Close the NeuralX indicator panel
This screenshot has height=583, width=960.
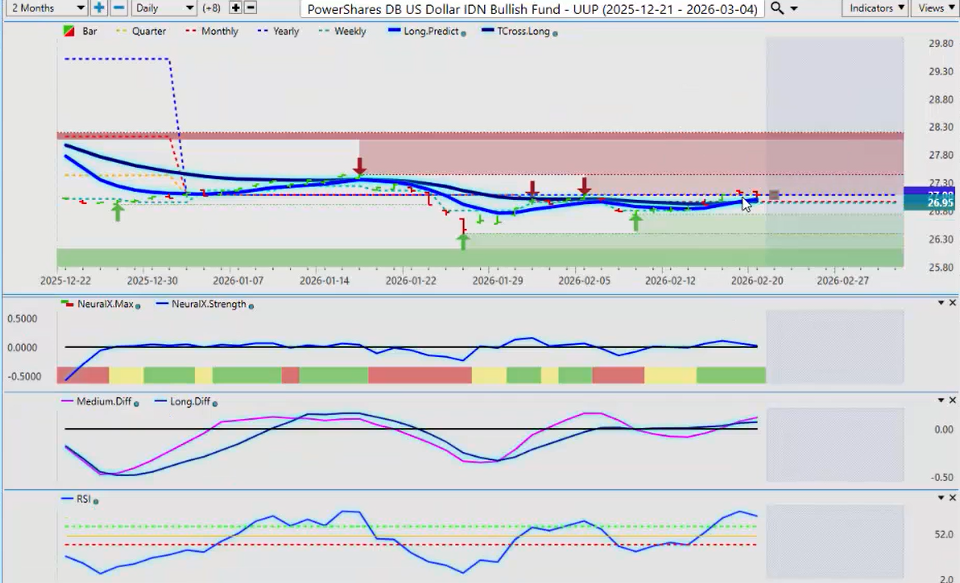(x=952, y=303)
